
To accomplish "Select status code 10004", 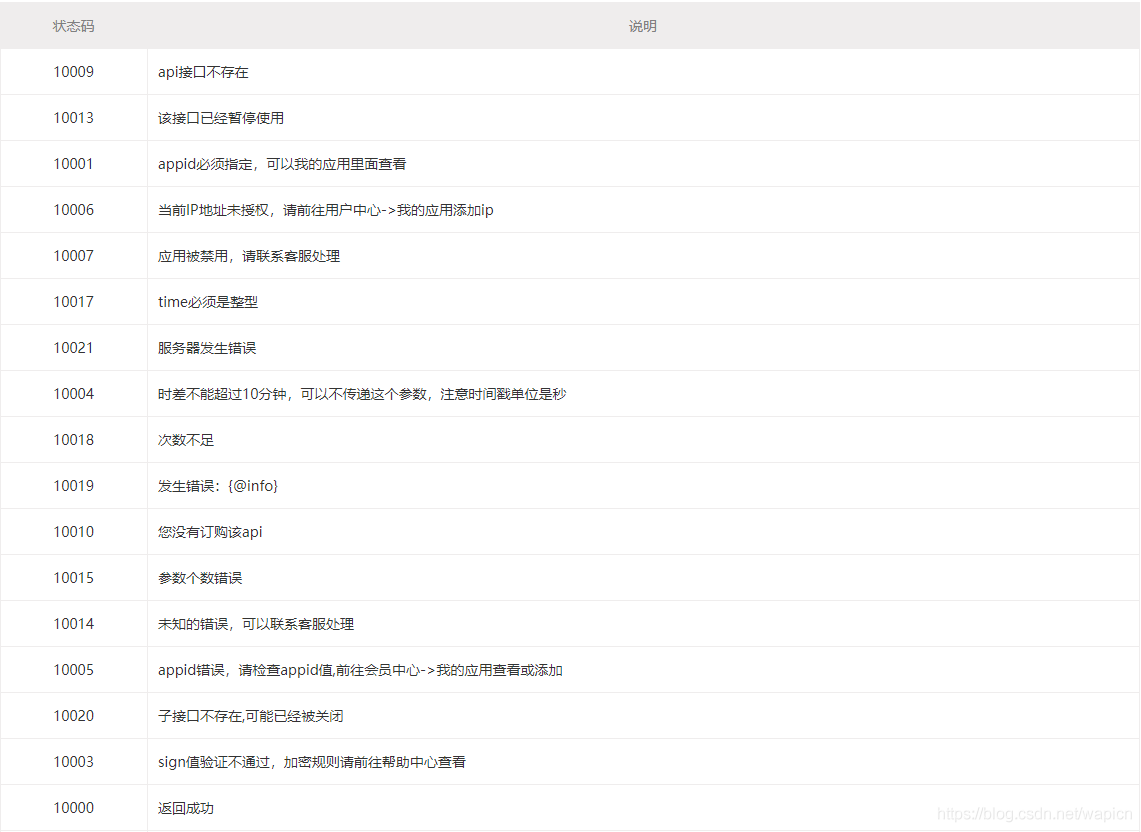I will click(73, 393).
